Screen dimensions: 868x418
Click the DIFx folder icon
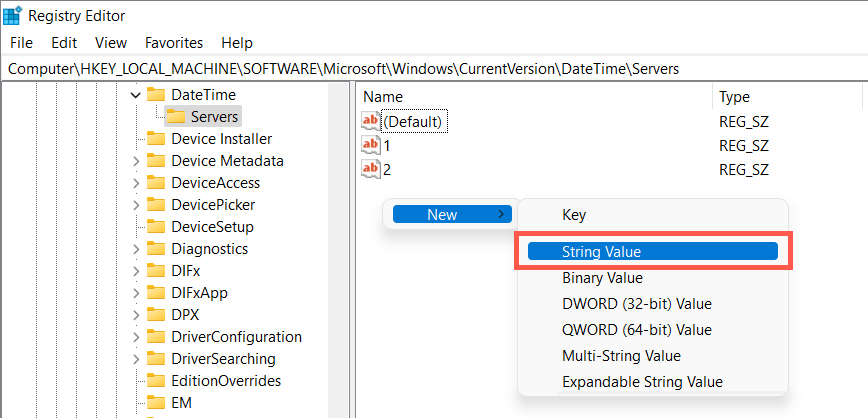pos(156,271)
